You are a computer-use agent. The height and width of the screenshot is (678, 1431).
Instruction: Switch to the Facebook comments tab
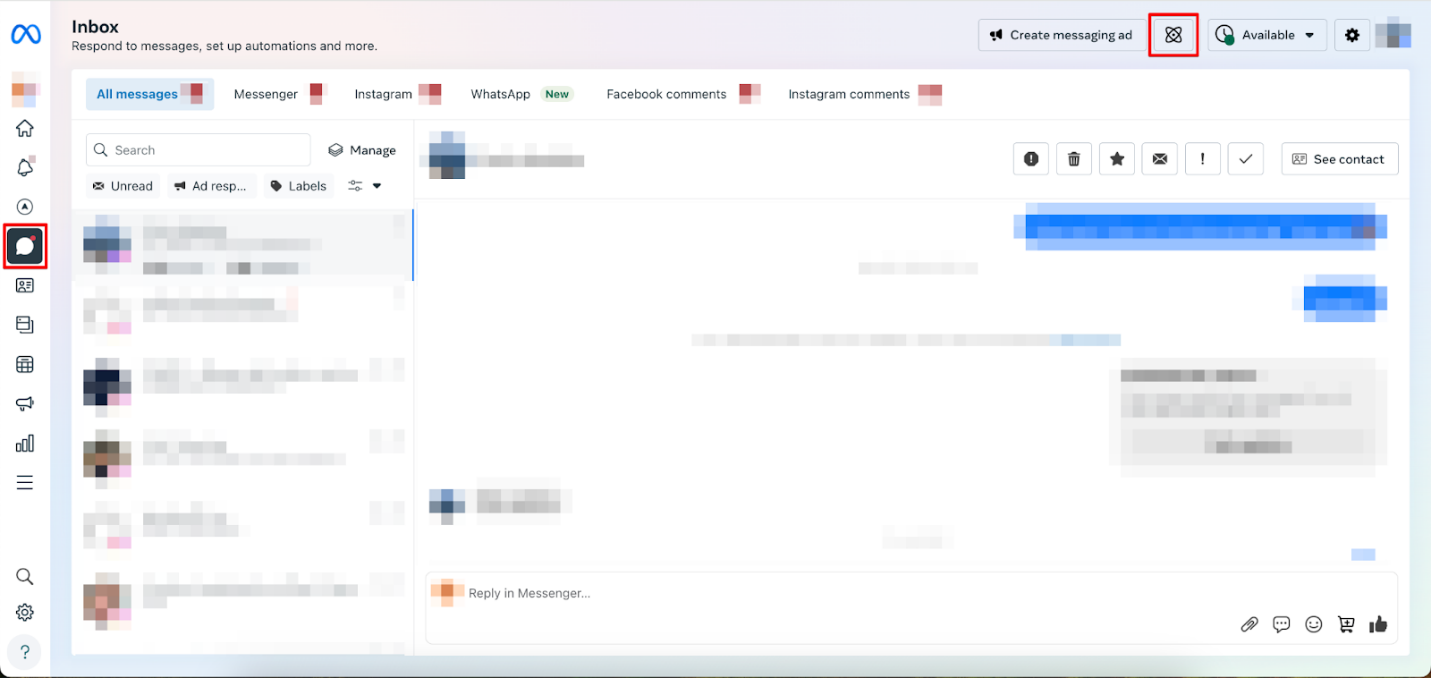(x=667, y=94)
